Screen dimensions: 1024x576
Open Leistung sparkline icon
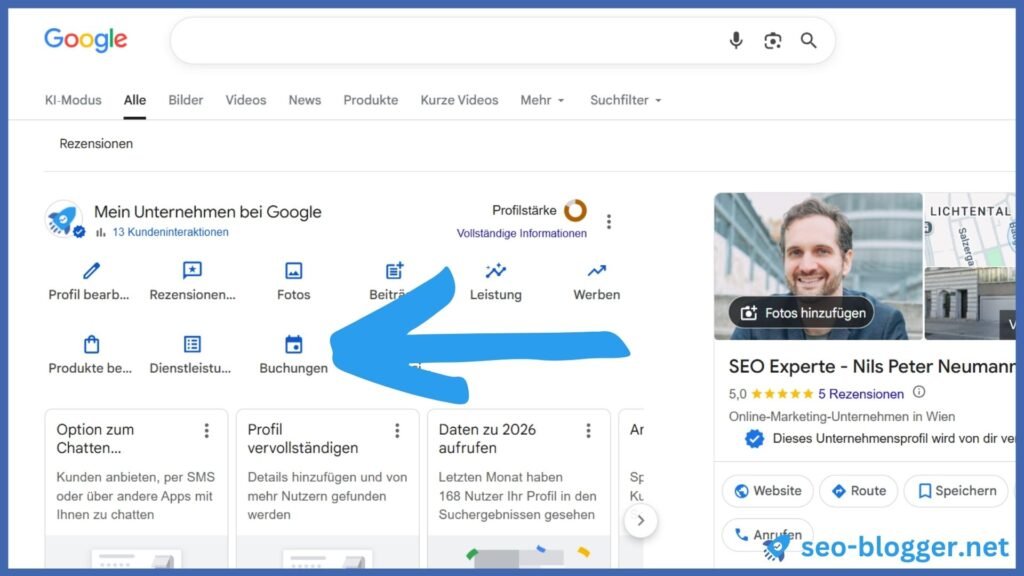[496, 270]
